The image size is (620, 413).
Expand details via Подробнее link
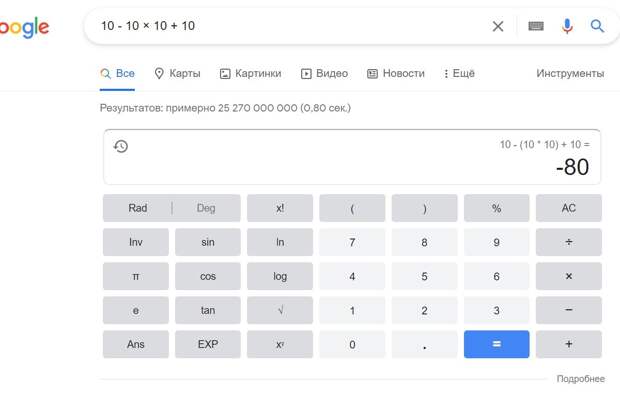[580, 379]
